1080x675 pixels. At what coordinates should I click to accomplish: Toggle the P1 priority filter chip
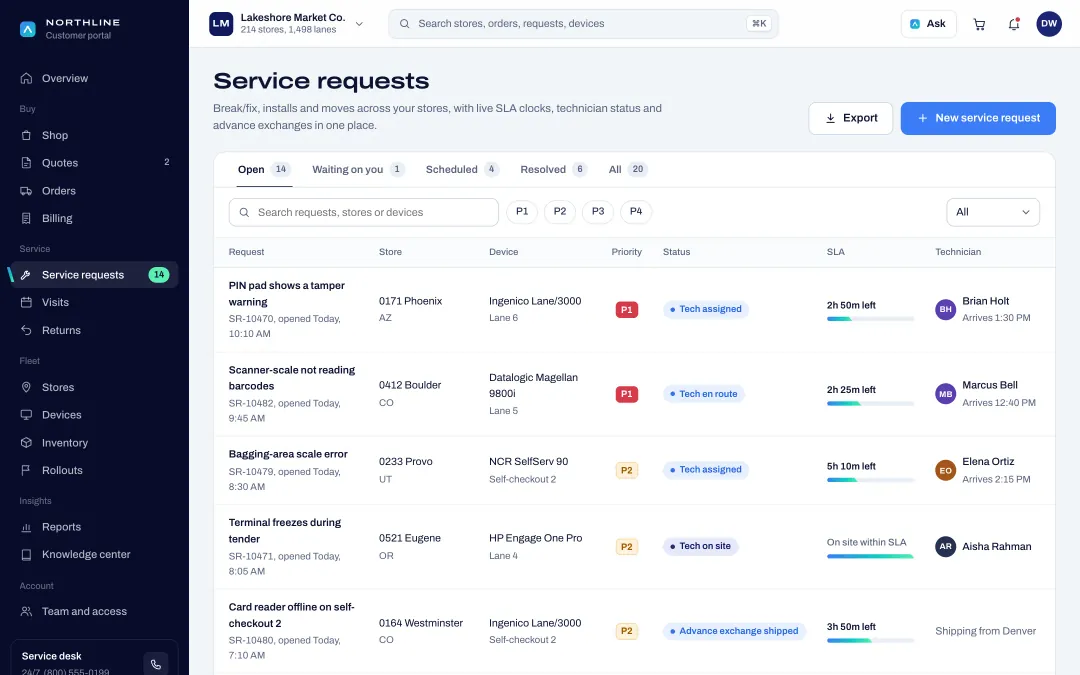522,211
